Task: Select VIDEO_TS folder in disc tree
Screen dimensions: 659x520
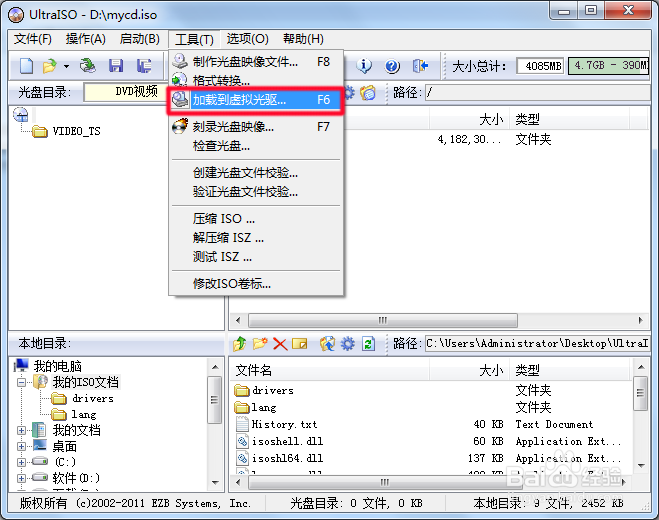Action: [x=76, y=132]
